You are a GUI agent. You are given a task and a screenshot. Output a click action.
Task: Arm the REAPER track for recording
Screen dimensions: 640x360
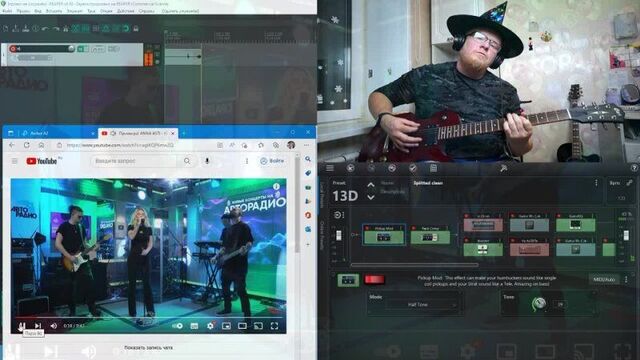point(13,49)
